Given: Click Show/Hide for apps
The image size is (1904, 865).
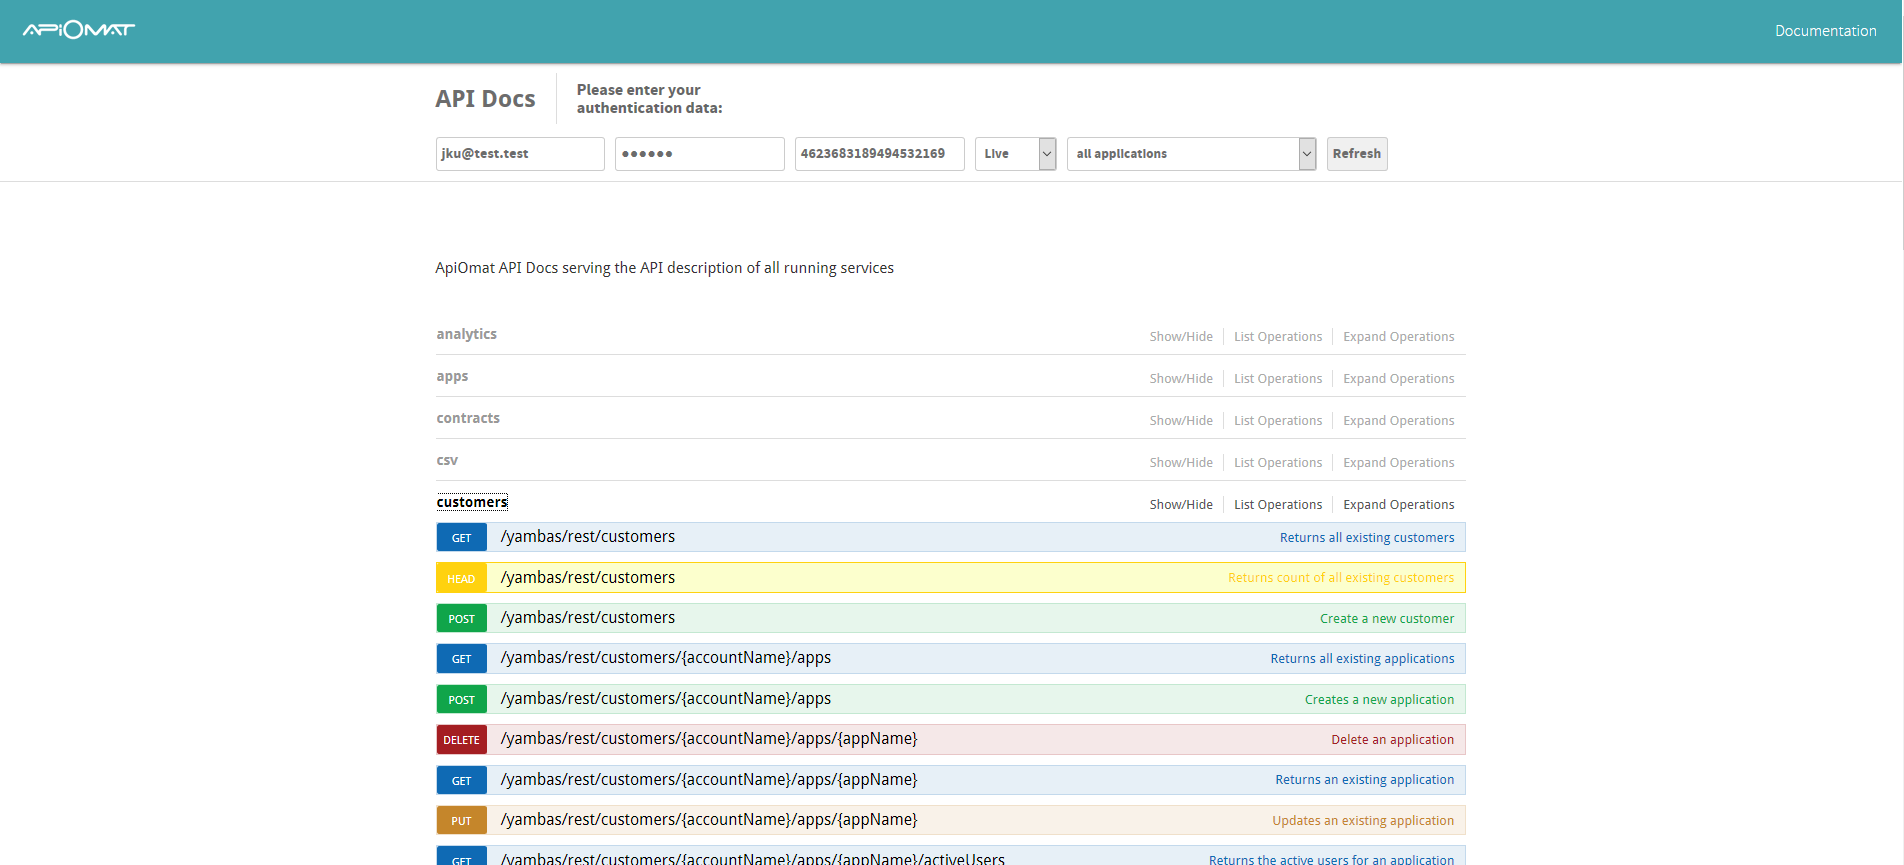Looking at the screenshot, I should (1181, 379).
